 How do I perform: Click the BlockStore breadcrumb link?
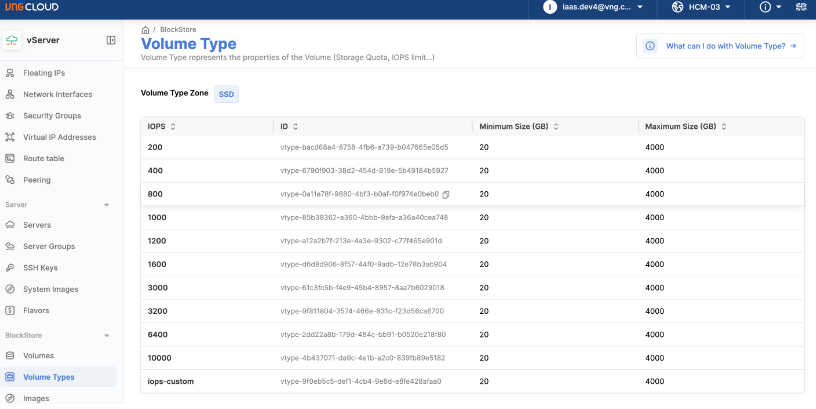tap(178, 30)
